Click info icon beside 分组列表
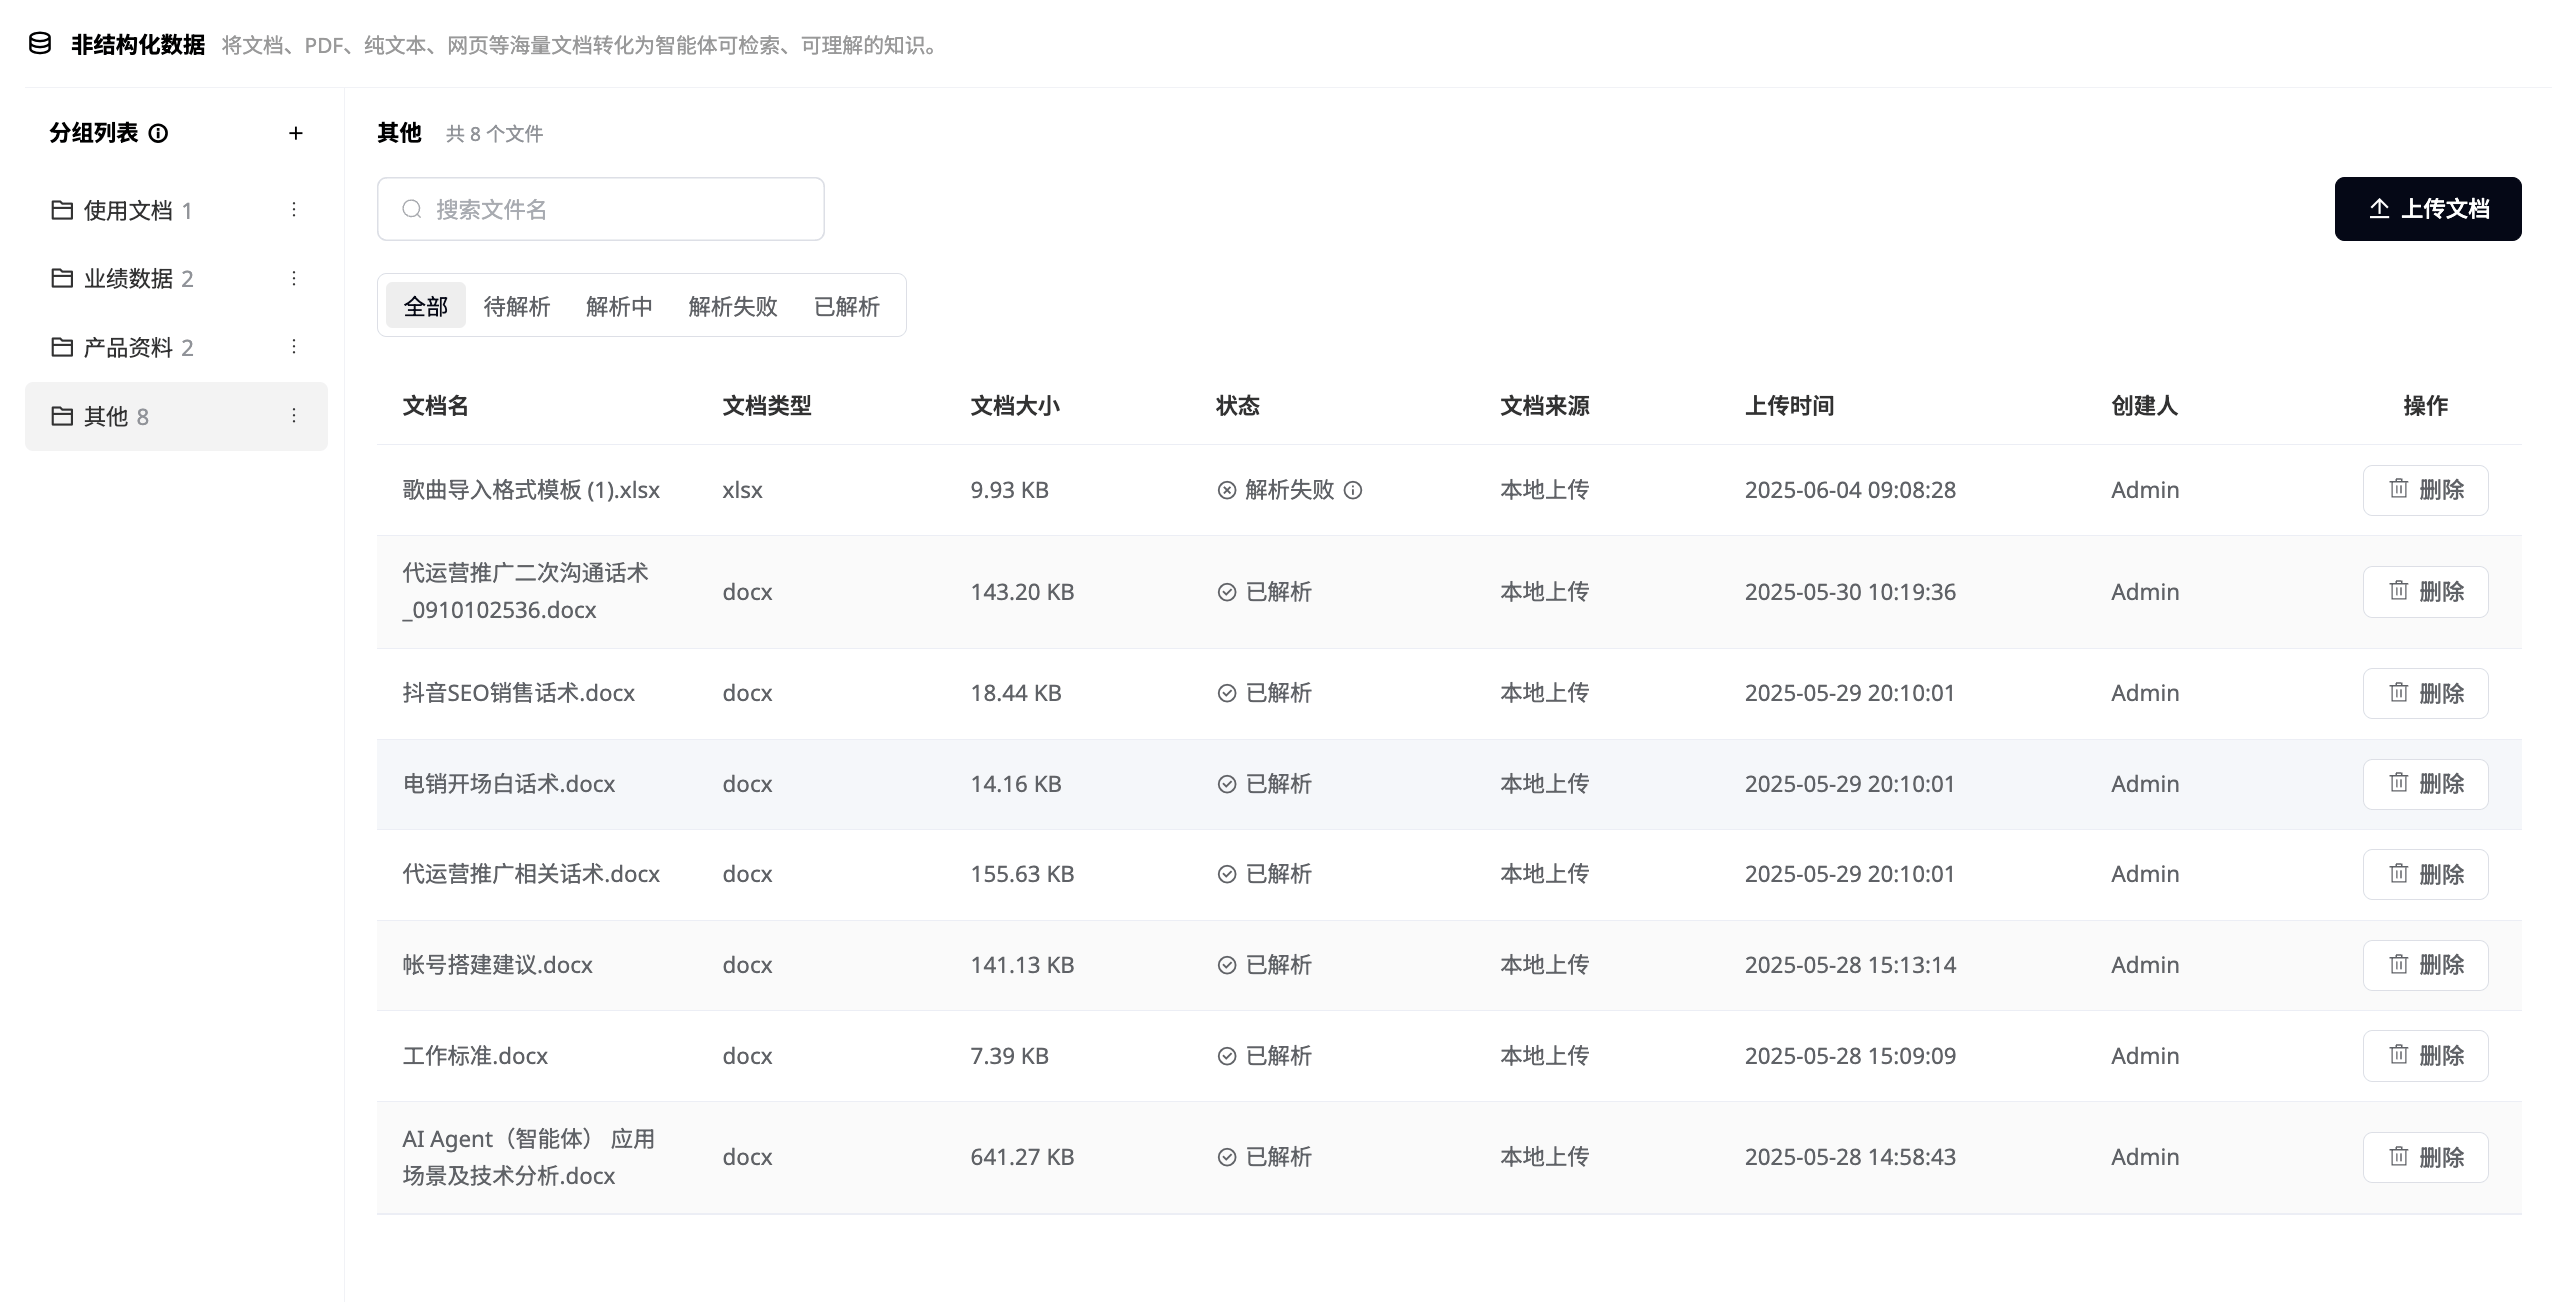Screen dimensions: 2552x1302 point(158,133)
